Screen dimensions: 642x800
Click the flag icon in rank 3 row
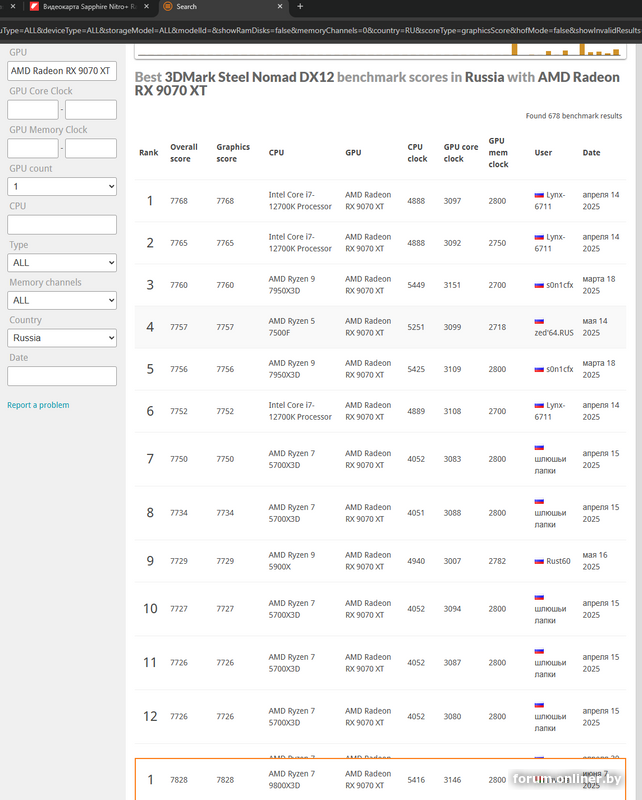pos(539,285)
